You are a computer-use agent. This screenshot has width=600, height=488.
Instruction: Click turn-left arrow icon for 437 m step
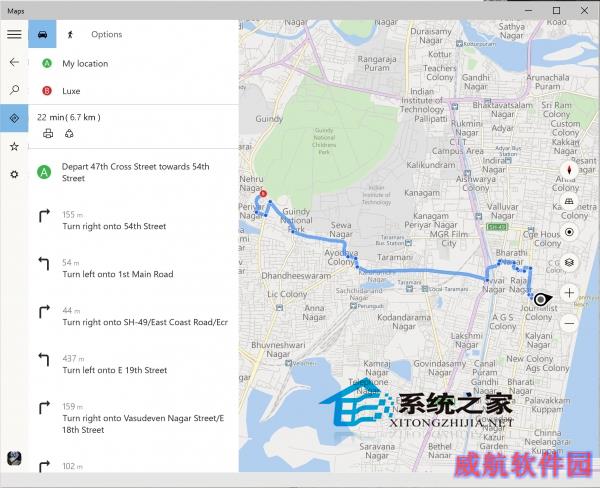click(44, 360)
